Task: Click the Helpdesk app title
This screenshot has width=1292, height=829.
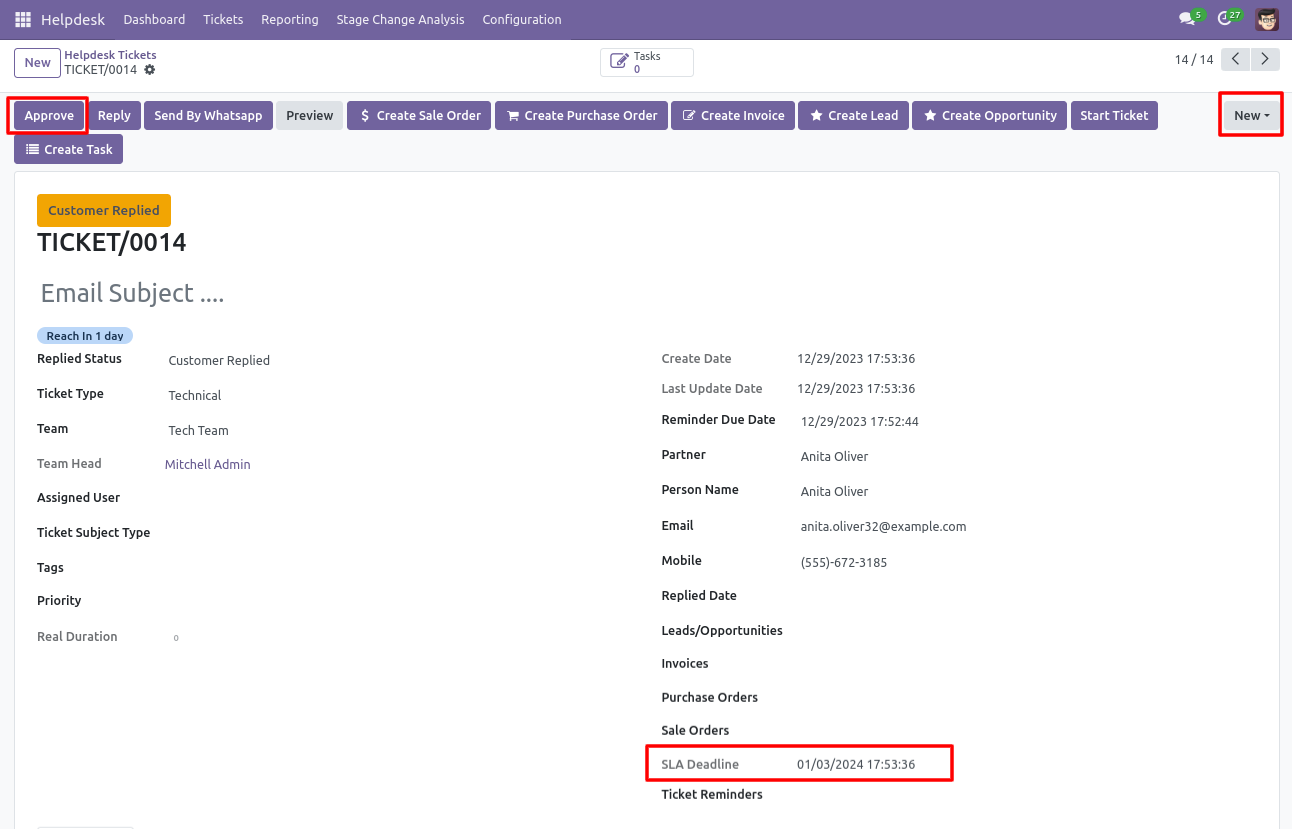Action: [73, 20]
